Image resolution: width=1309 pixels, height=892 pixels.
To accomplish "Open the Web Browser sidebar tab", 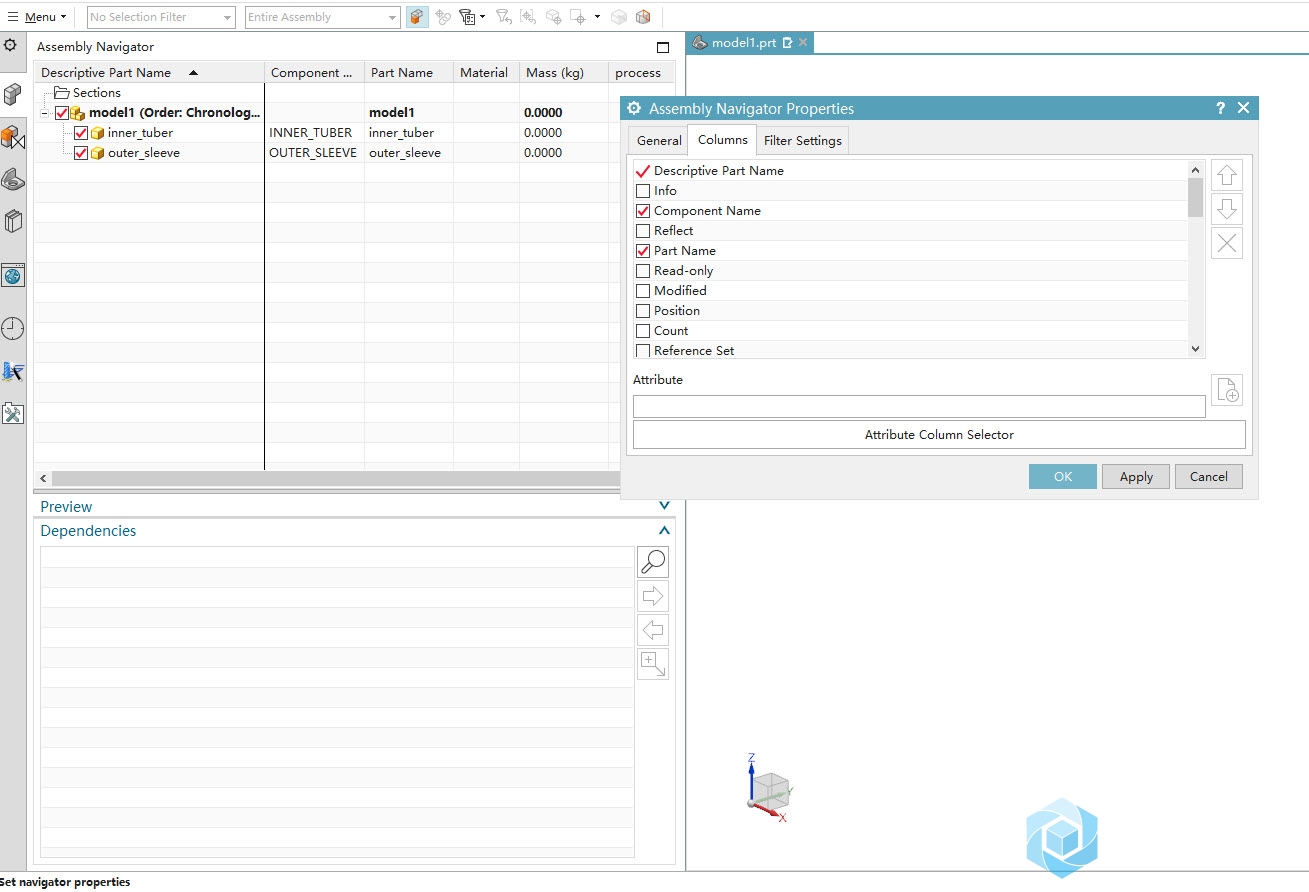I will (12, 276).
